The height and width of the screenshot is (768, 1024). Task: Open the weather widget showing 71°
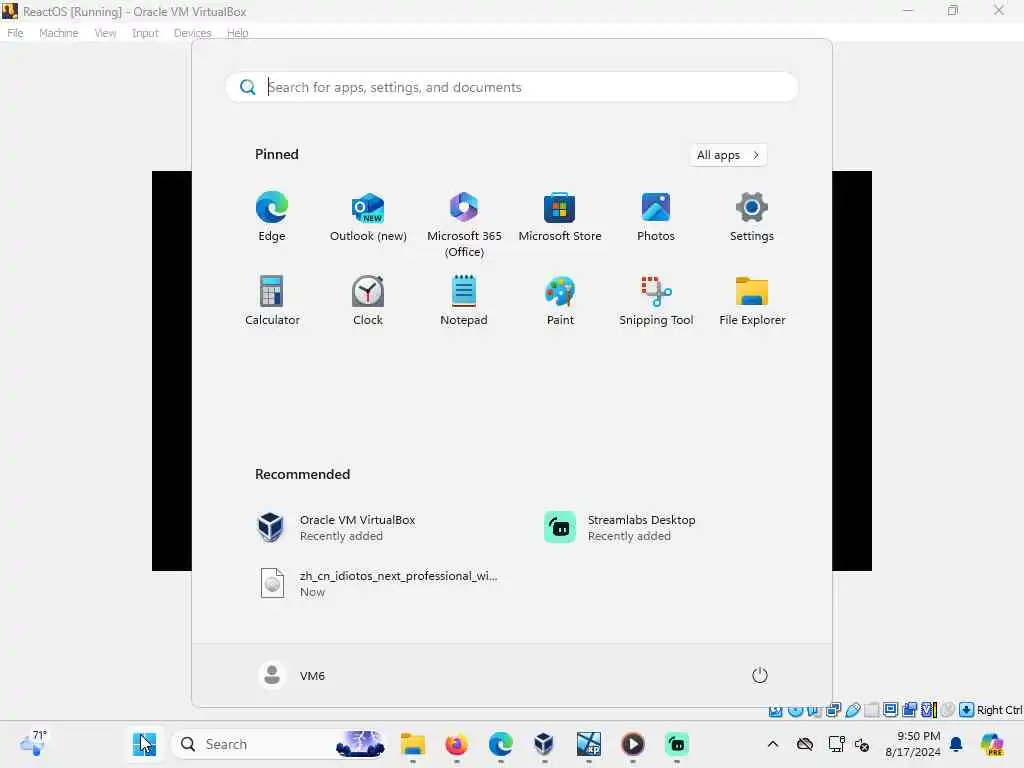34,743
